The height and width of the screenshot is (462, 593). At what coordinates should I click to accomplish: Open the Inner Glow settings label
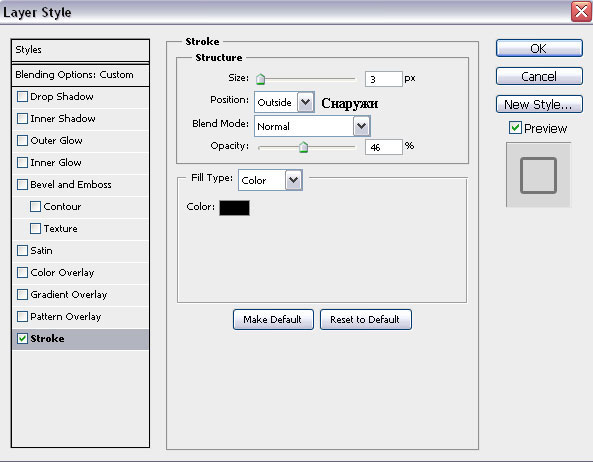click(56, 163)
